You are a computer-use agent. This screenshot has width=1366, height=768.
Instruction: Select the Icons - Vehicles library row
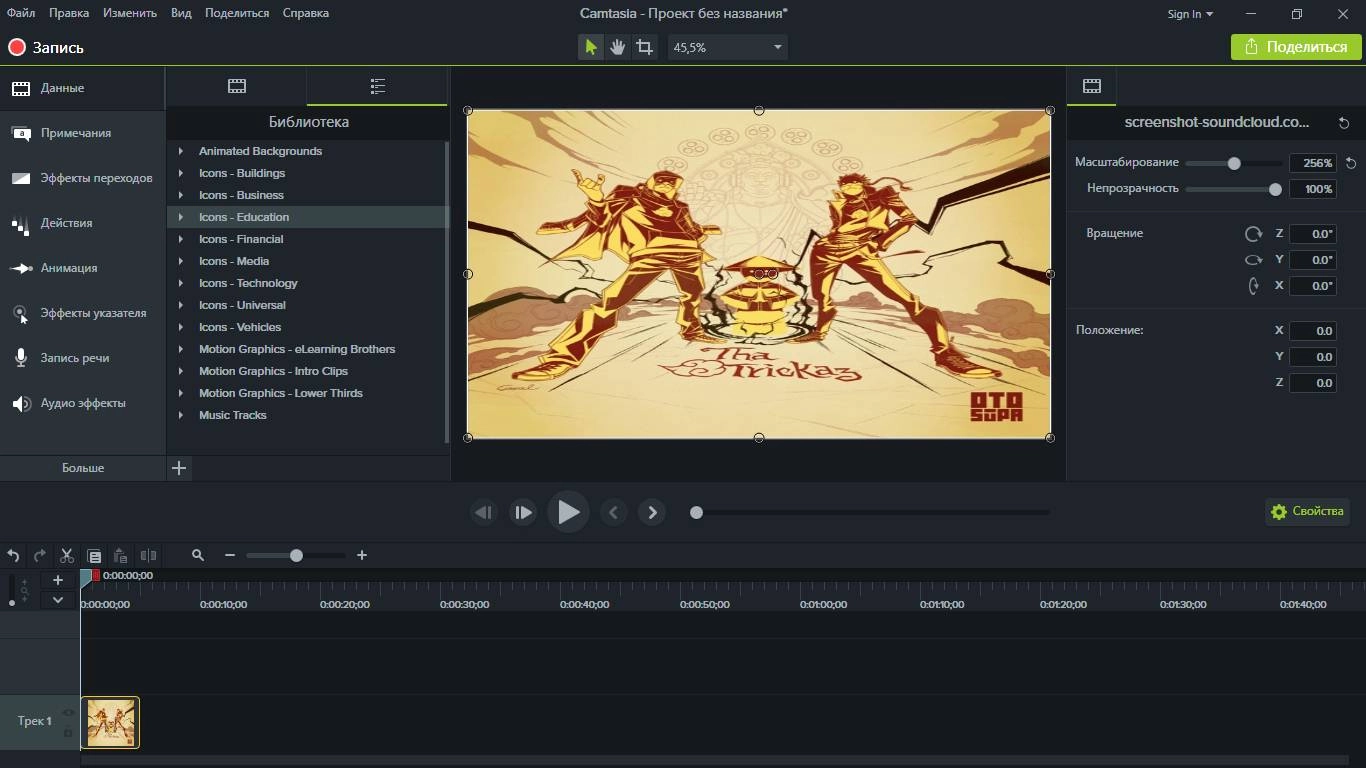[x=305, y=327]
